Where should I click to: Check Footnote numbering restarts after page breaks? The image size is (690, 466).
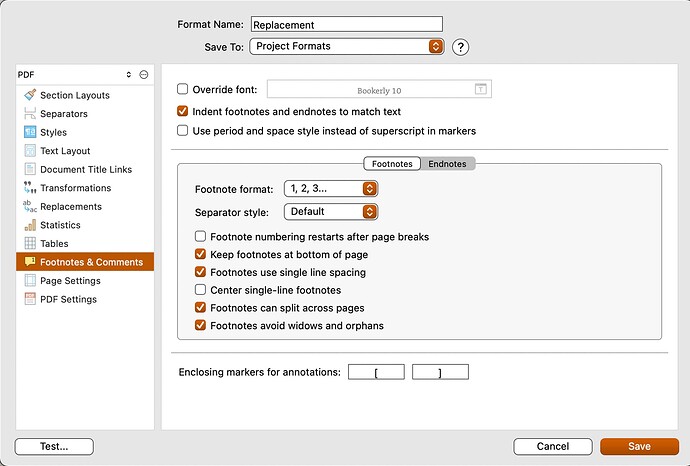200,237
